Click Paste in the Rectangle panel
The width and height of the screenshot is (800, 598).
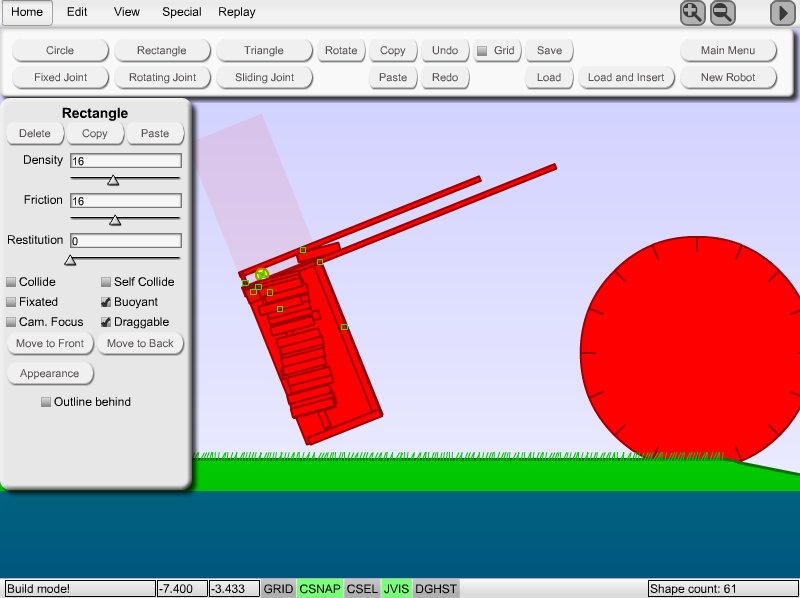tap(155, 134)
